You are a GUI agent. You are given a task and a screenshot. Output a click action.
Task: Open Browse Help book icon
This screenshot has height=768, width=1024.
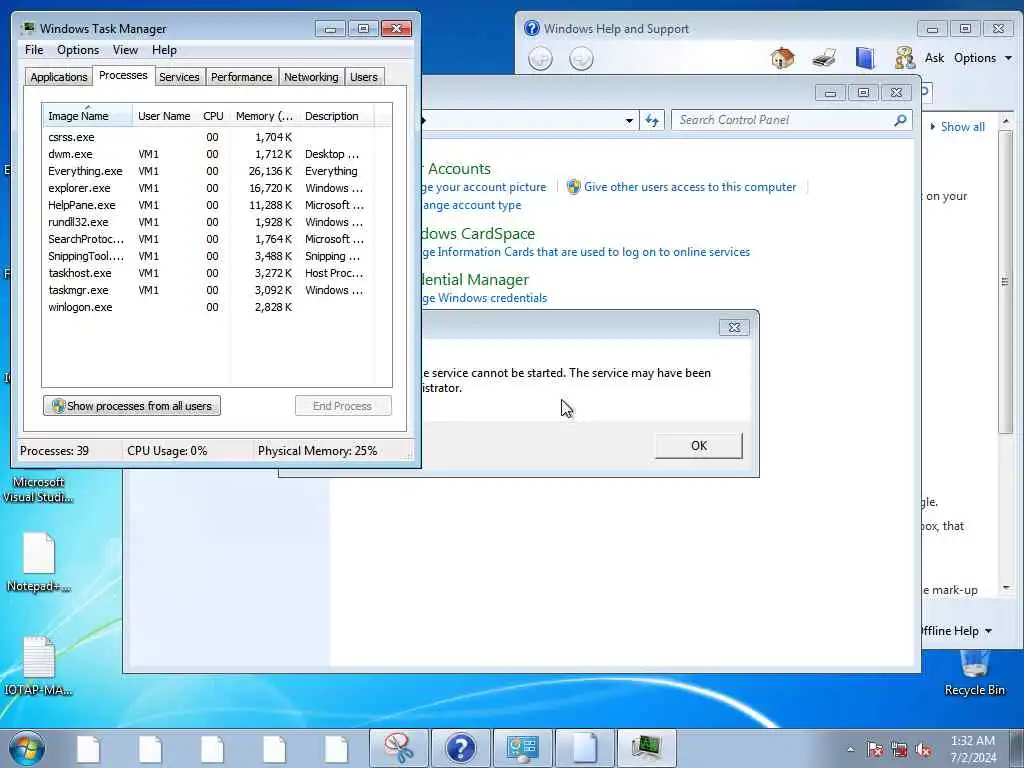click(x=865, y=58)
